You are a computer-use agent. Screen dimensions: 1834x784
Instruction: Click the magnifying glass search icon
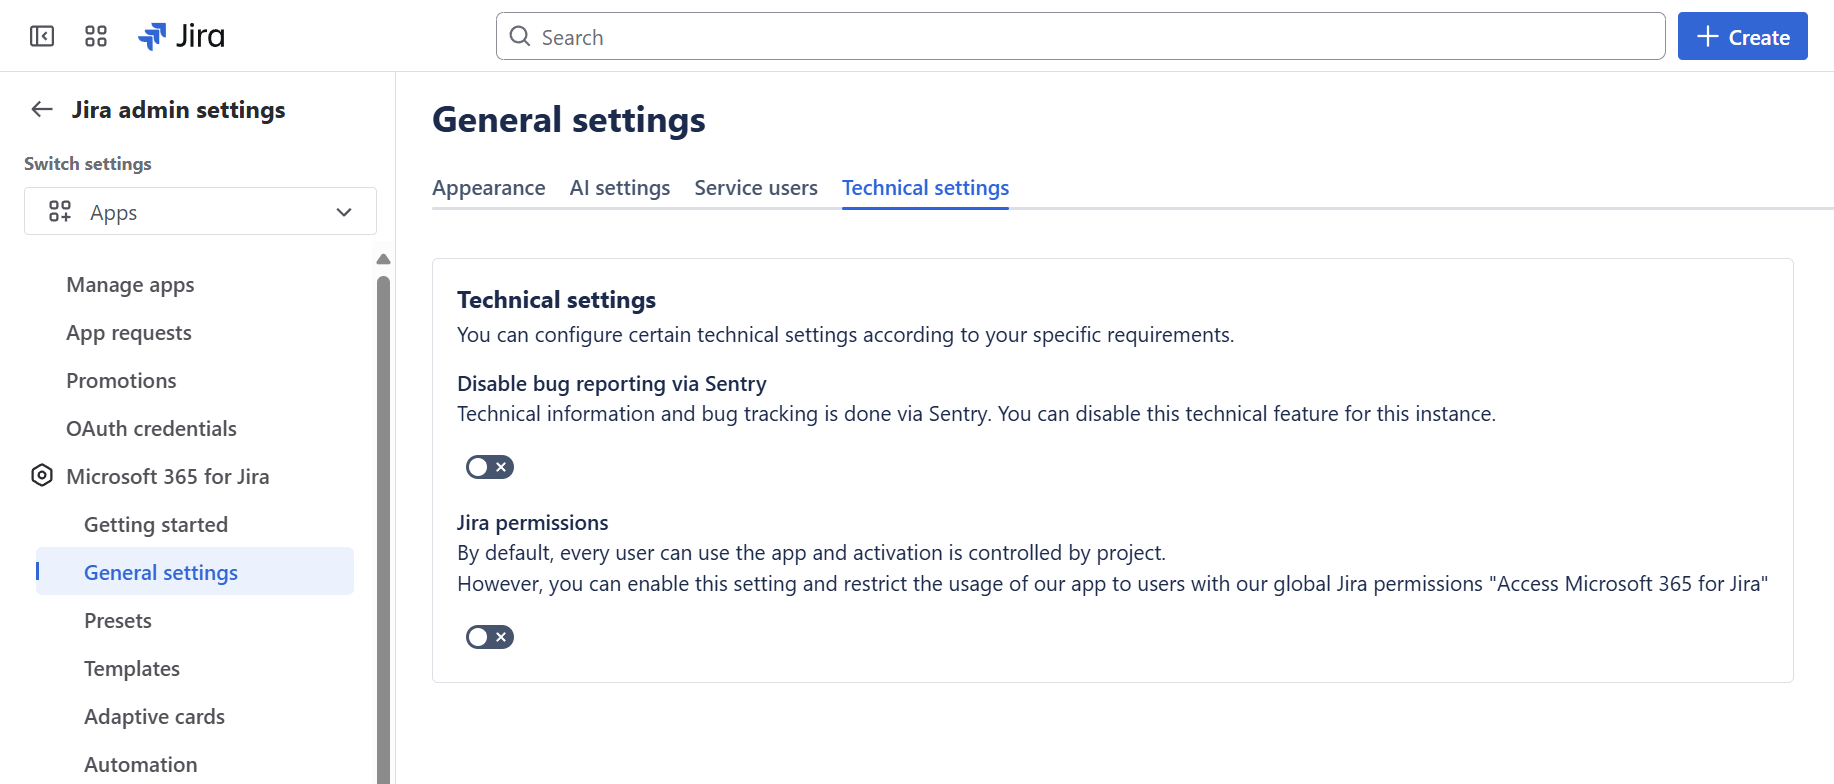[x=520, y=37]
